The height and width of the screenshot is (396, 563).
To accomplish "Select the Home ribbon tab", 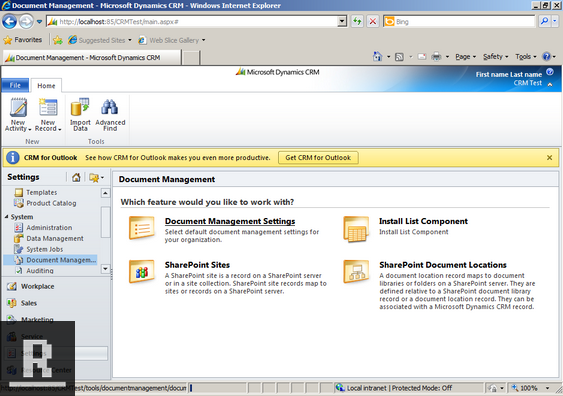I will (x=46, y=86).
